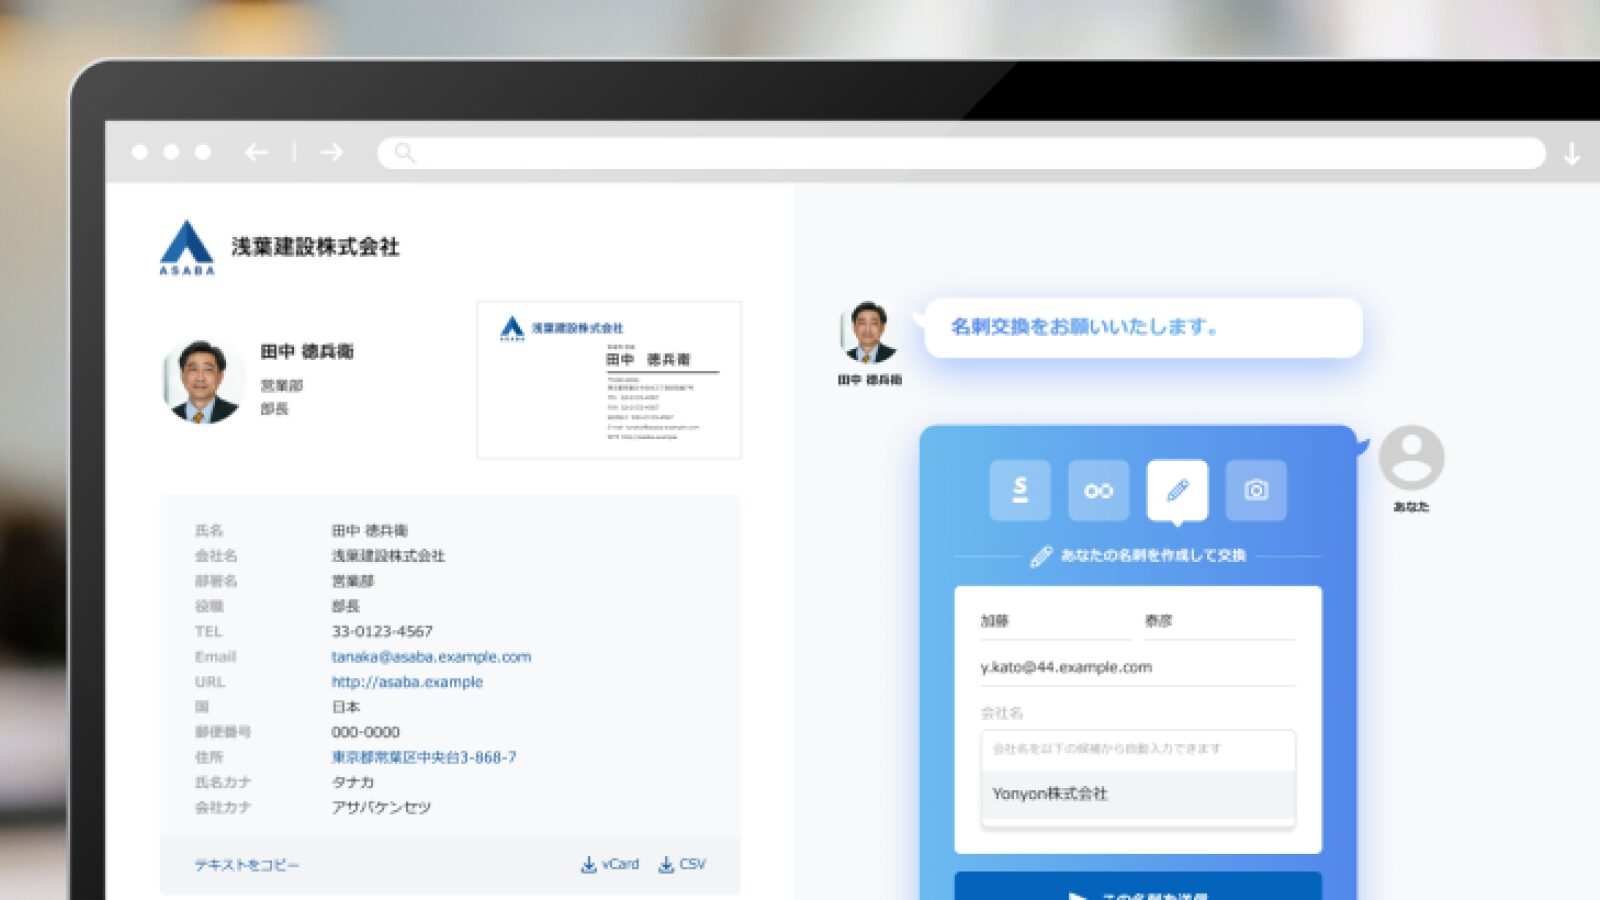Screen dimensions: 1600x900
Task: Select the linked-circles card exchange option
Action: pos(1098,490)
